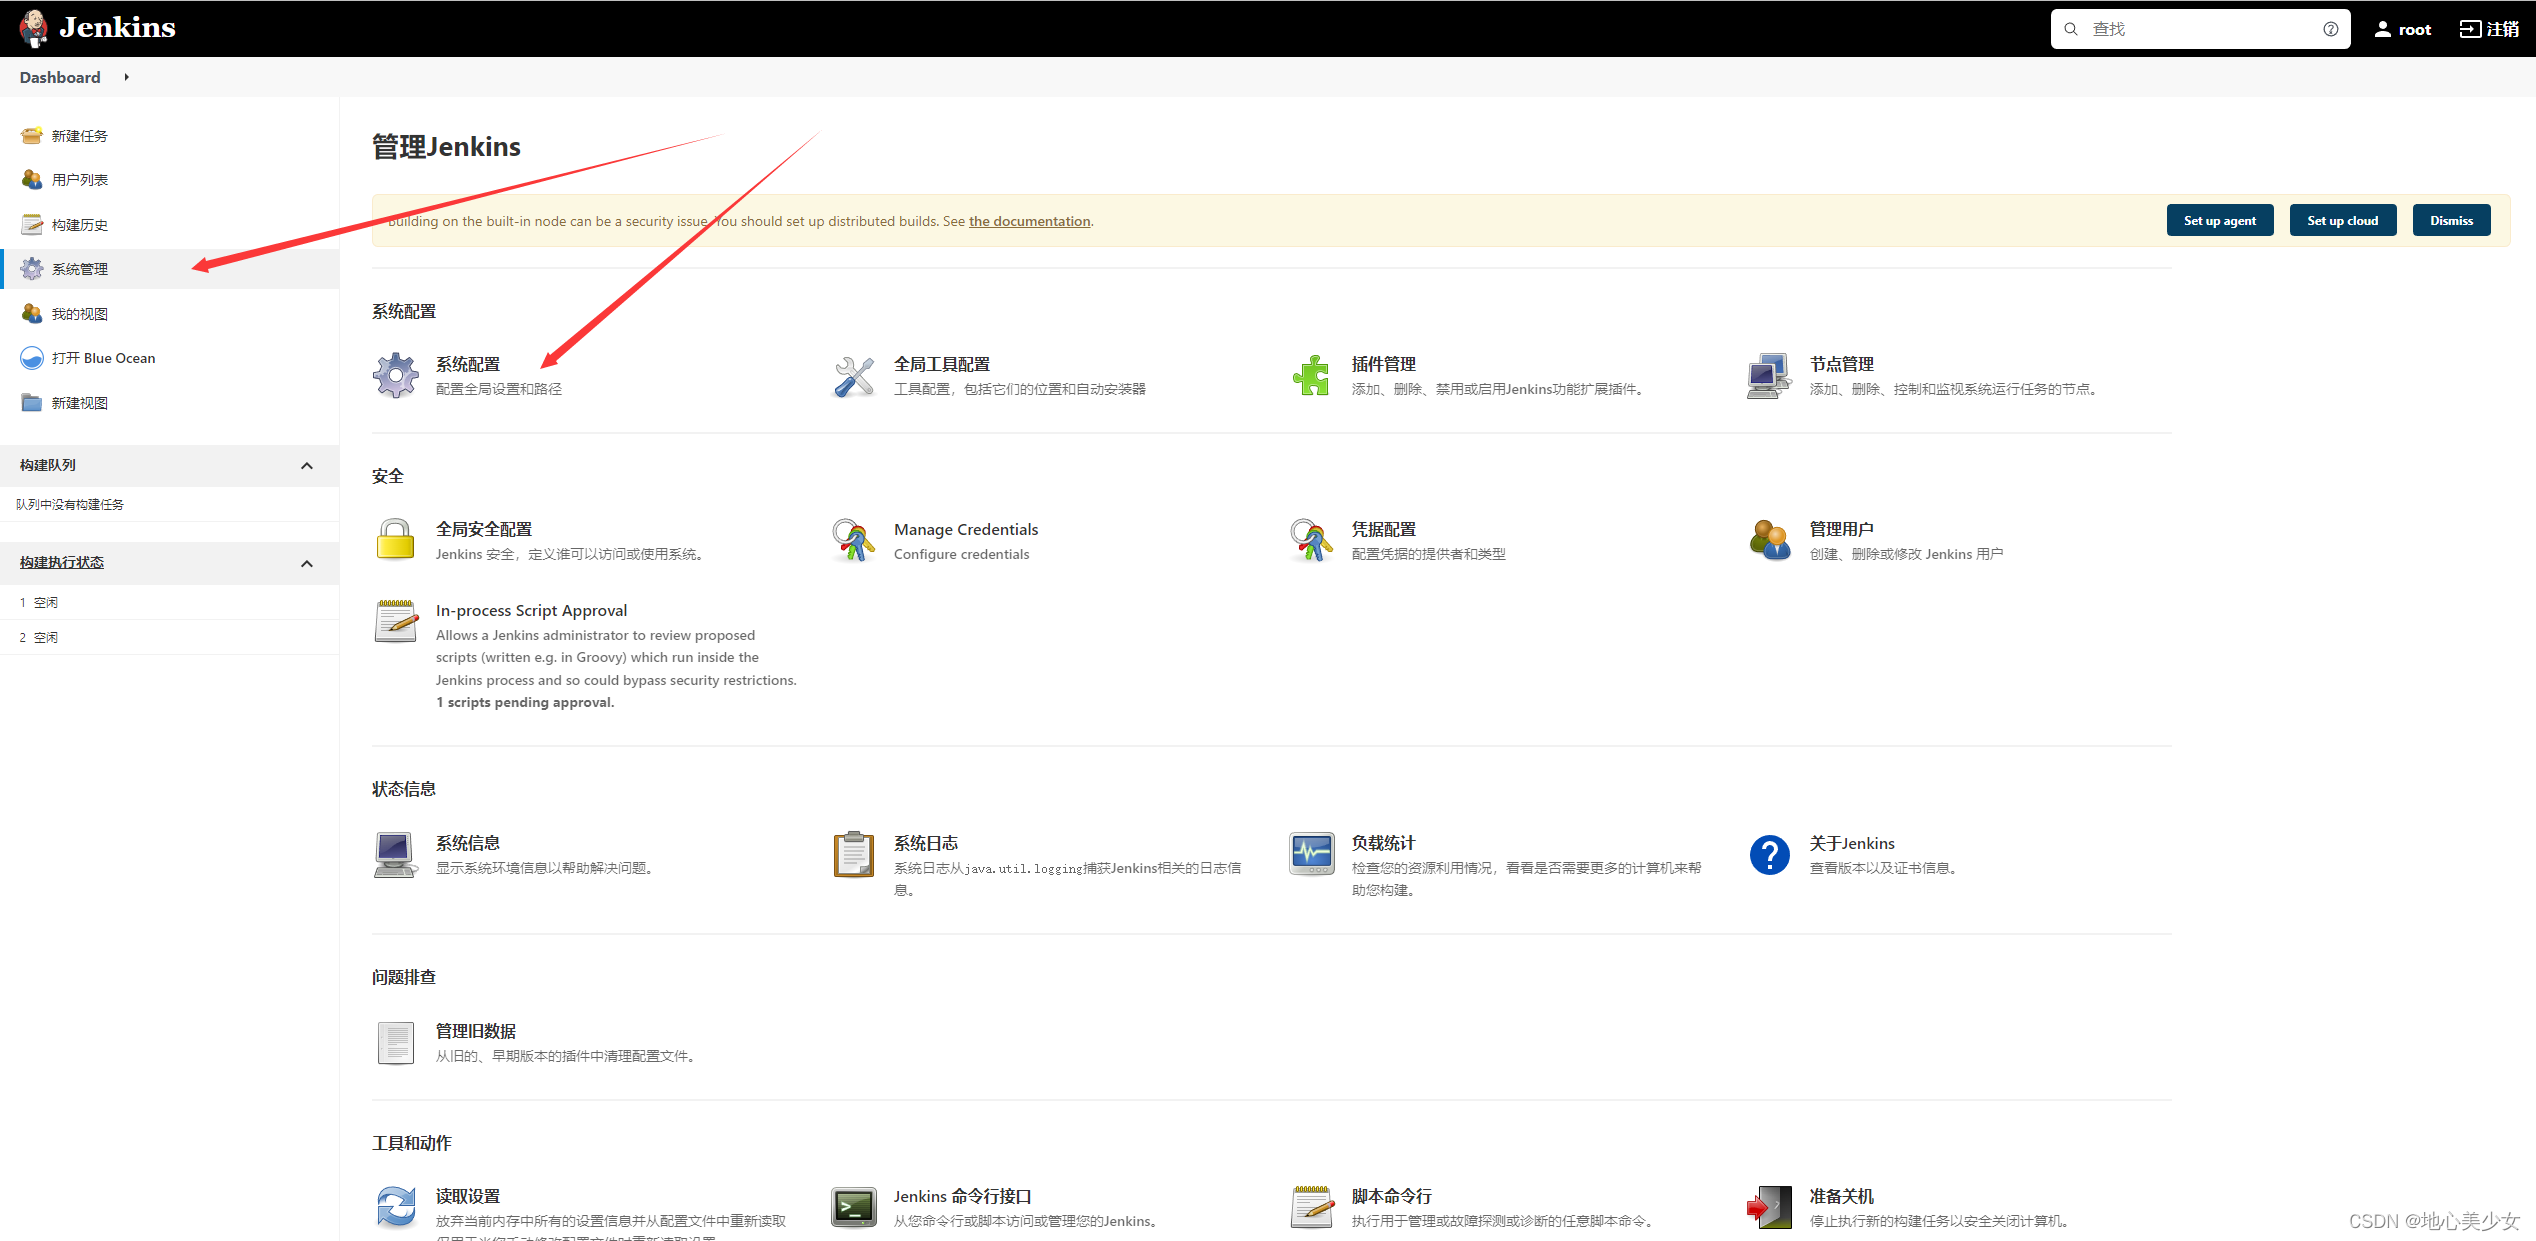Screen dimensions: 2536x1241
Task: Open the 脚本命令行 notepad icon
Action: tap(1311, 1207)
